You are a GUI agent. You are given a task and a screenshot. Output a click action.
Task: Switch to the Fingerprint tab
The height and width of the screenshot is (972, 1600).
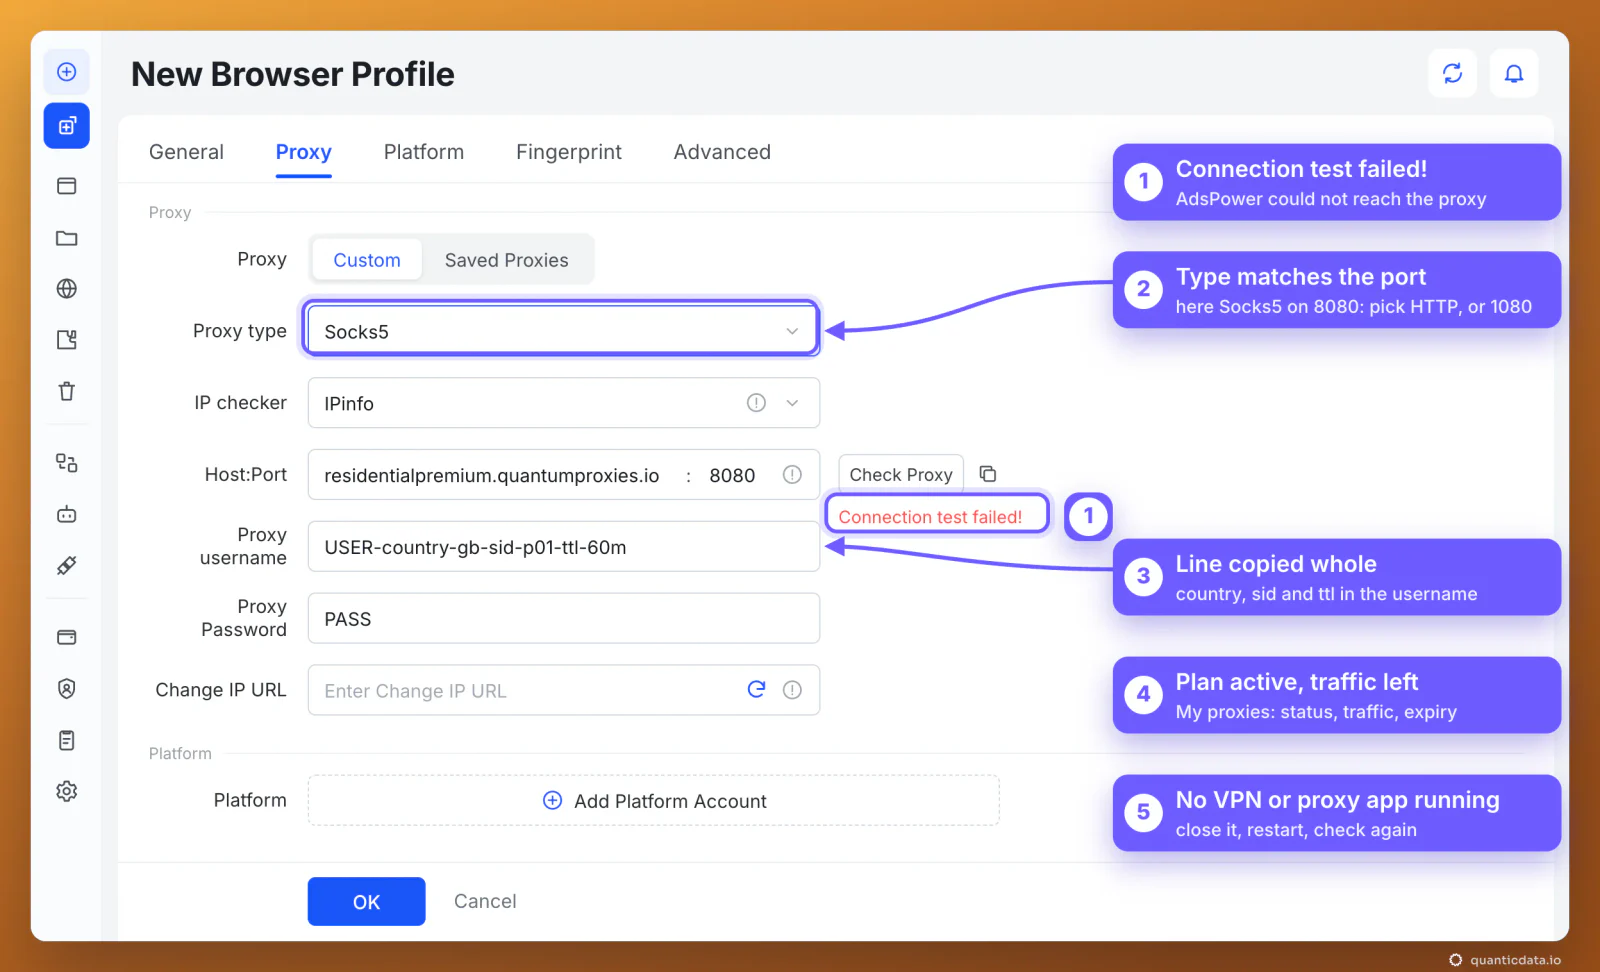(x=569, y=152)
